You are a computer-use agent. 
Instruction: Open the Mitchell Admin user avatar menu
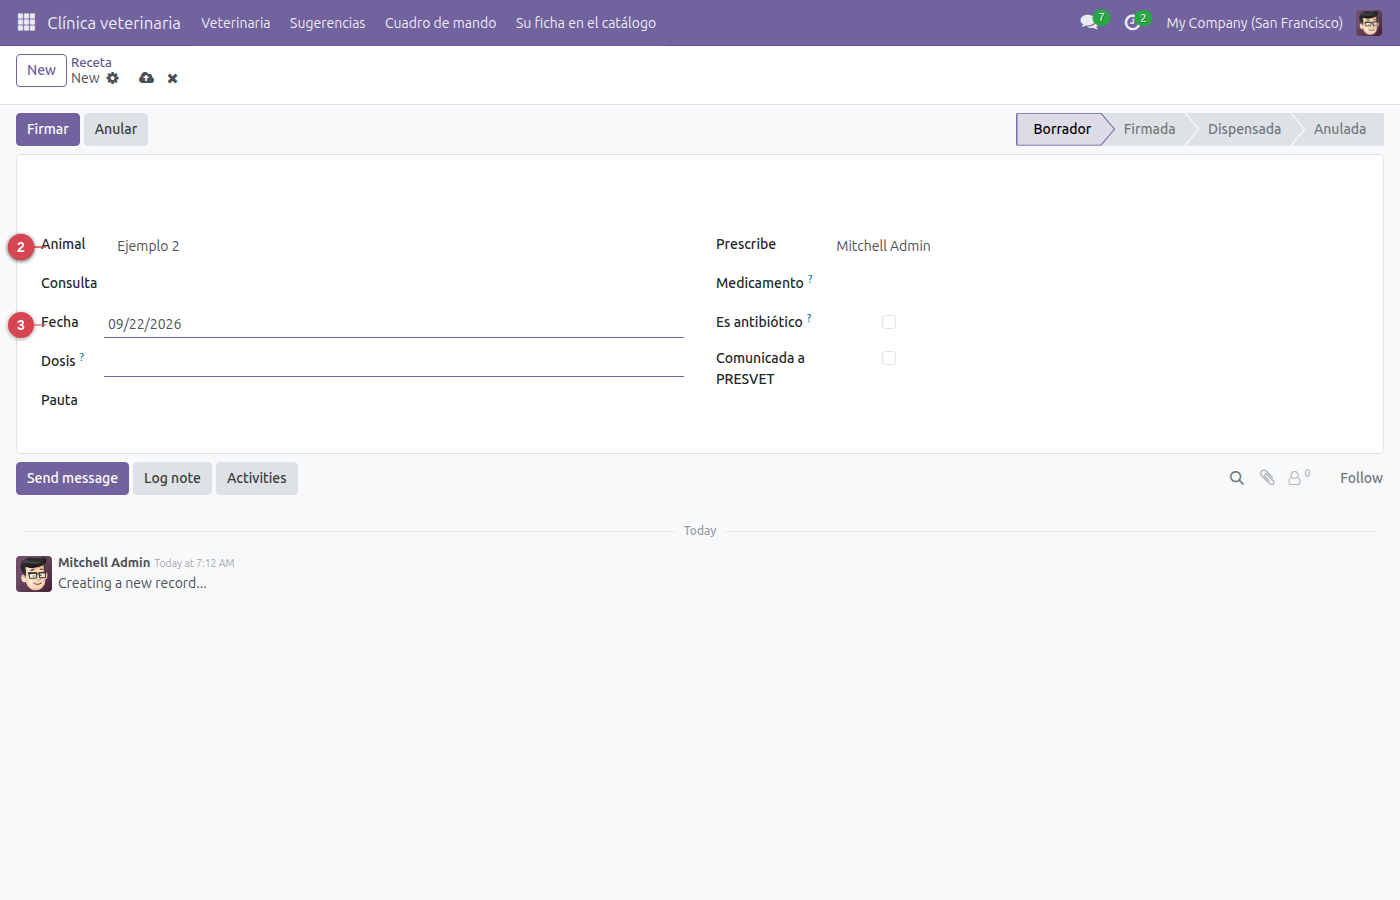(1369, 22)
